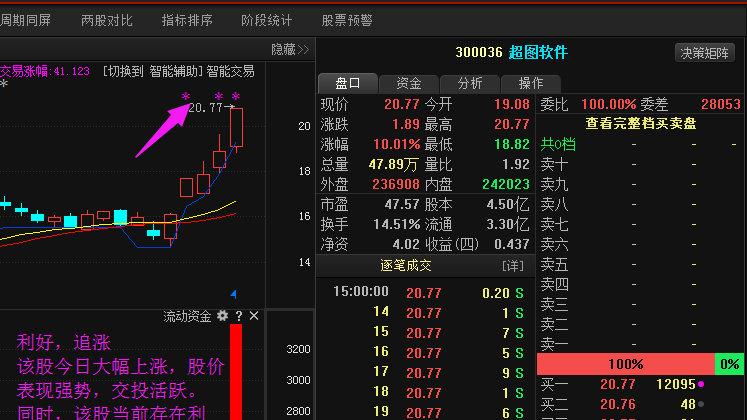Viewport: 747px width, 420px height.
Task: Switch to the 资金 tab
Action: [409, 83]
